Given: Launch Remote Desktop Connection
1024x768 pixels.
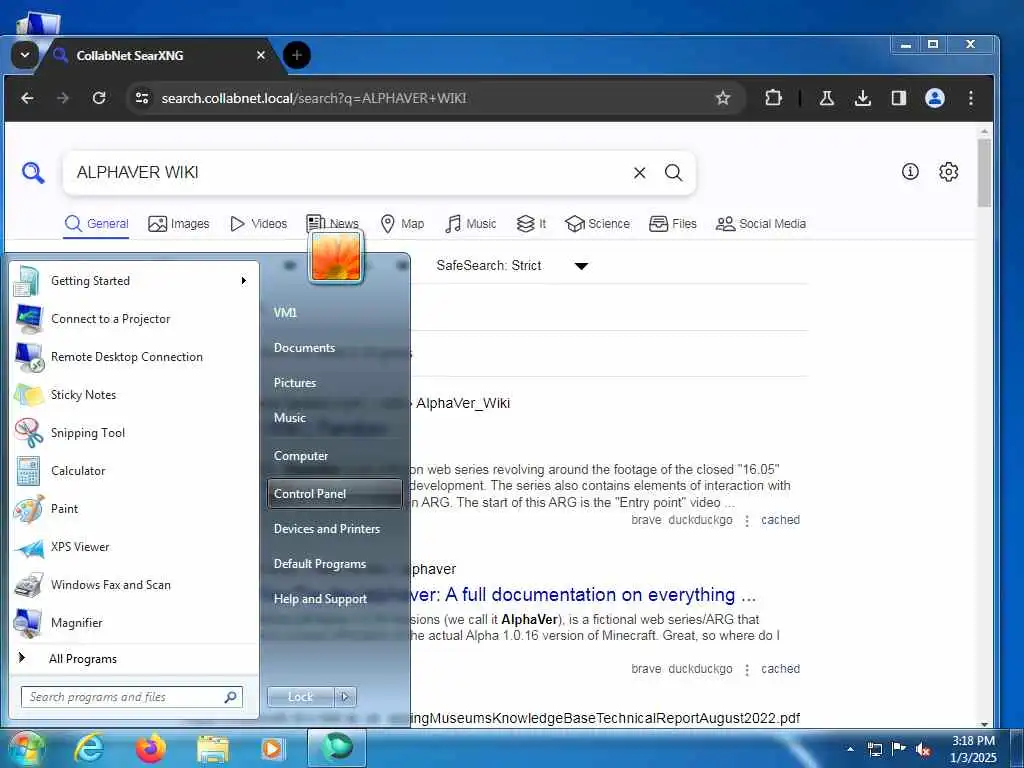Looking at the screenshot, I should coord(135,357).
